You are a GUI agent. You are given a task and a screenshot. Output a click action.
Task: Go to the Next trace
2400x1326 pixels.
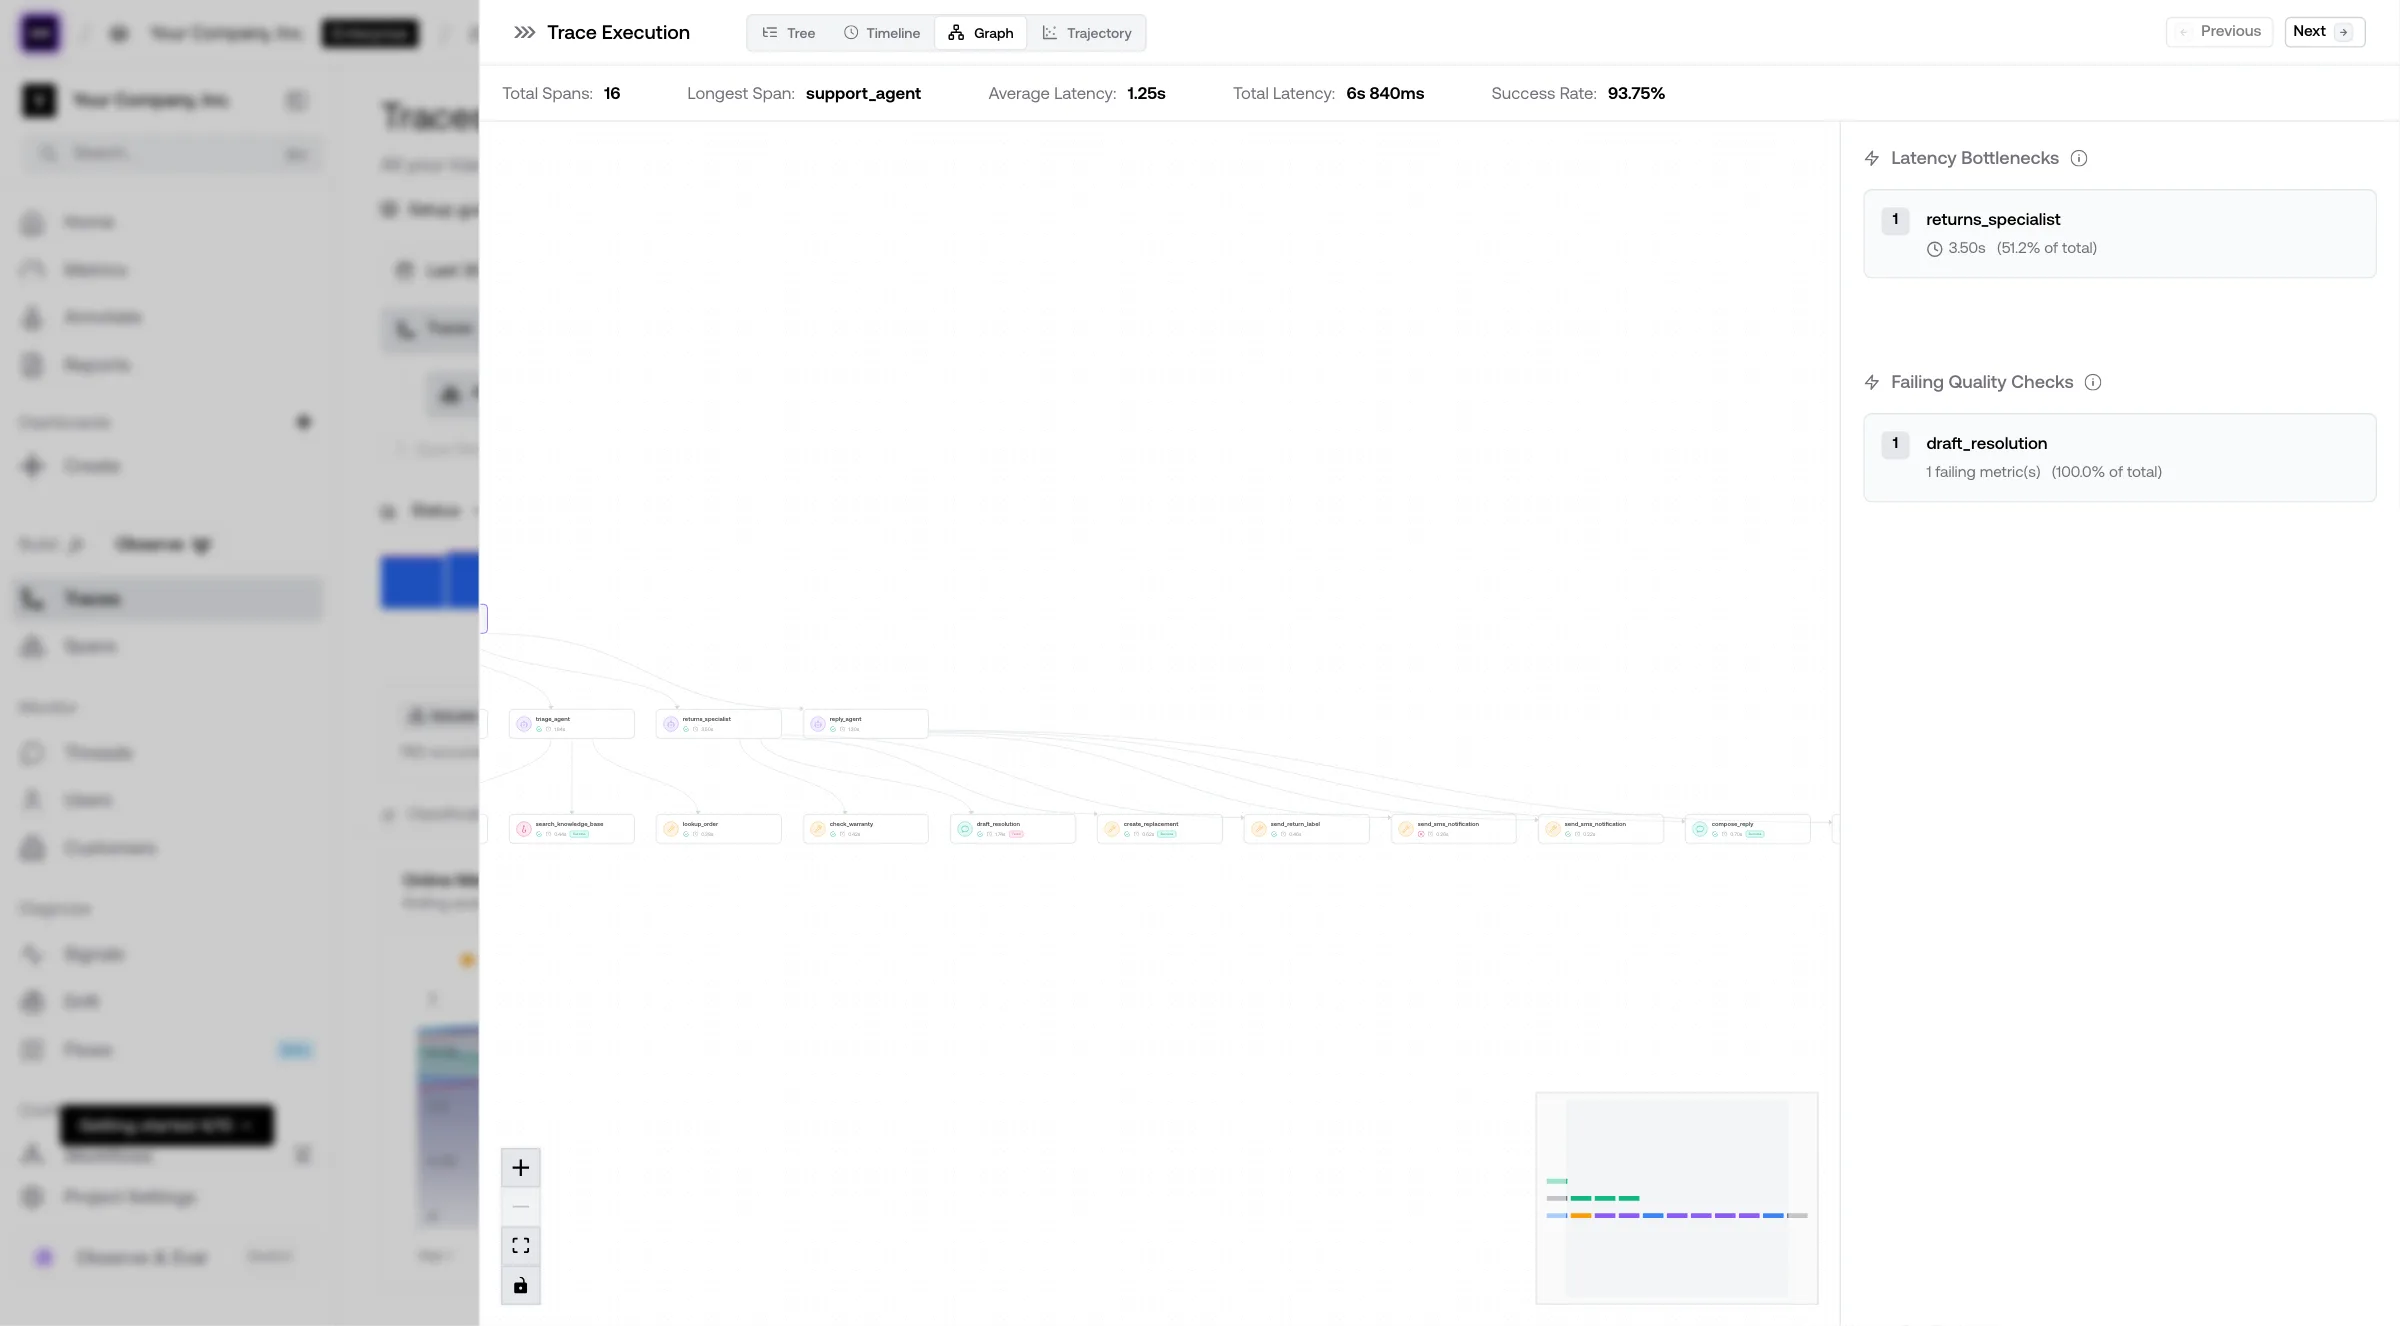(x=2325, y=32)
